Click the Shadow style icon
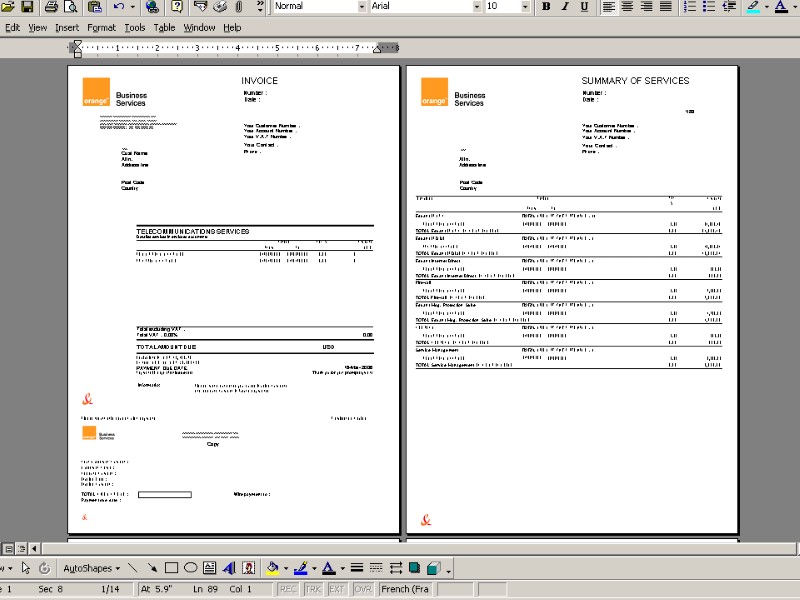The image size is (800, 600). [414, 568]
